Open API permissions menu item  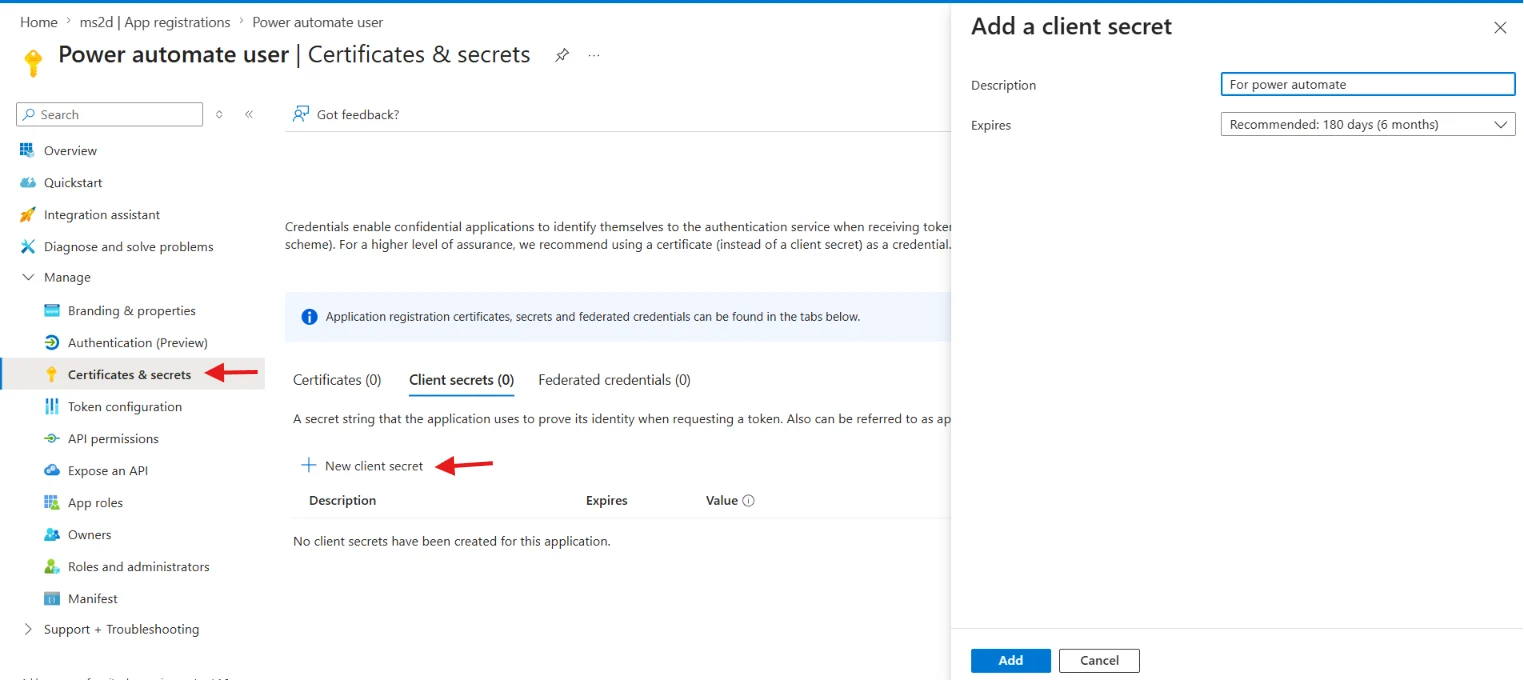tap(113, 439)
